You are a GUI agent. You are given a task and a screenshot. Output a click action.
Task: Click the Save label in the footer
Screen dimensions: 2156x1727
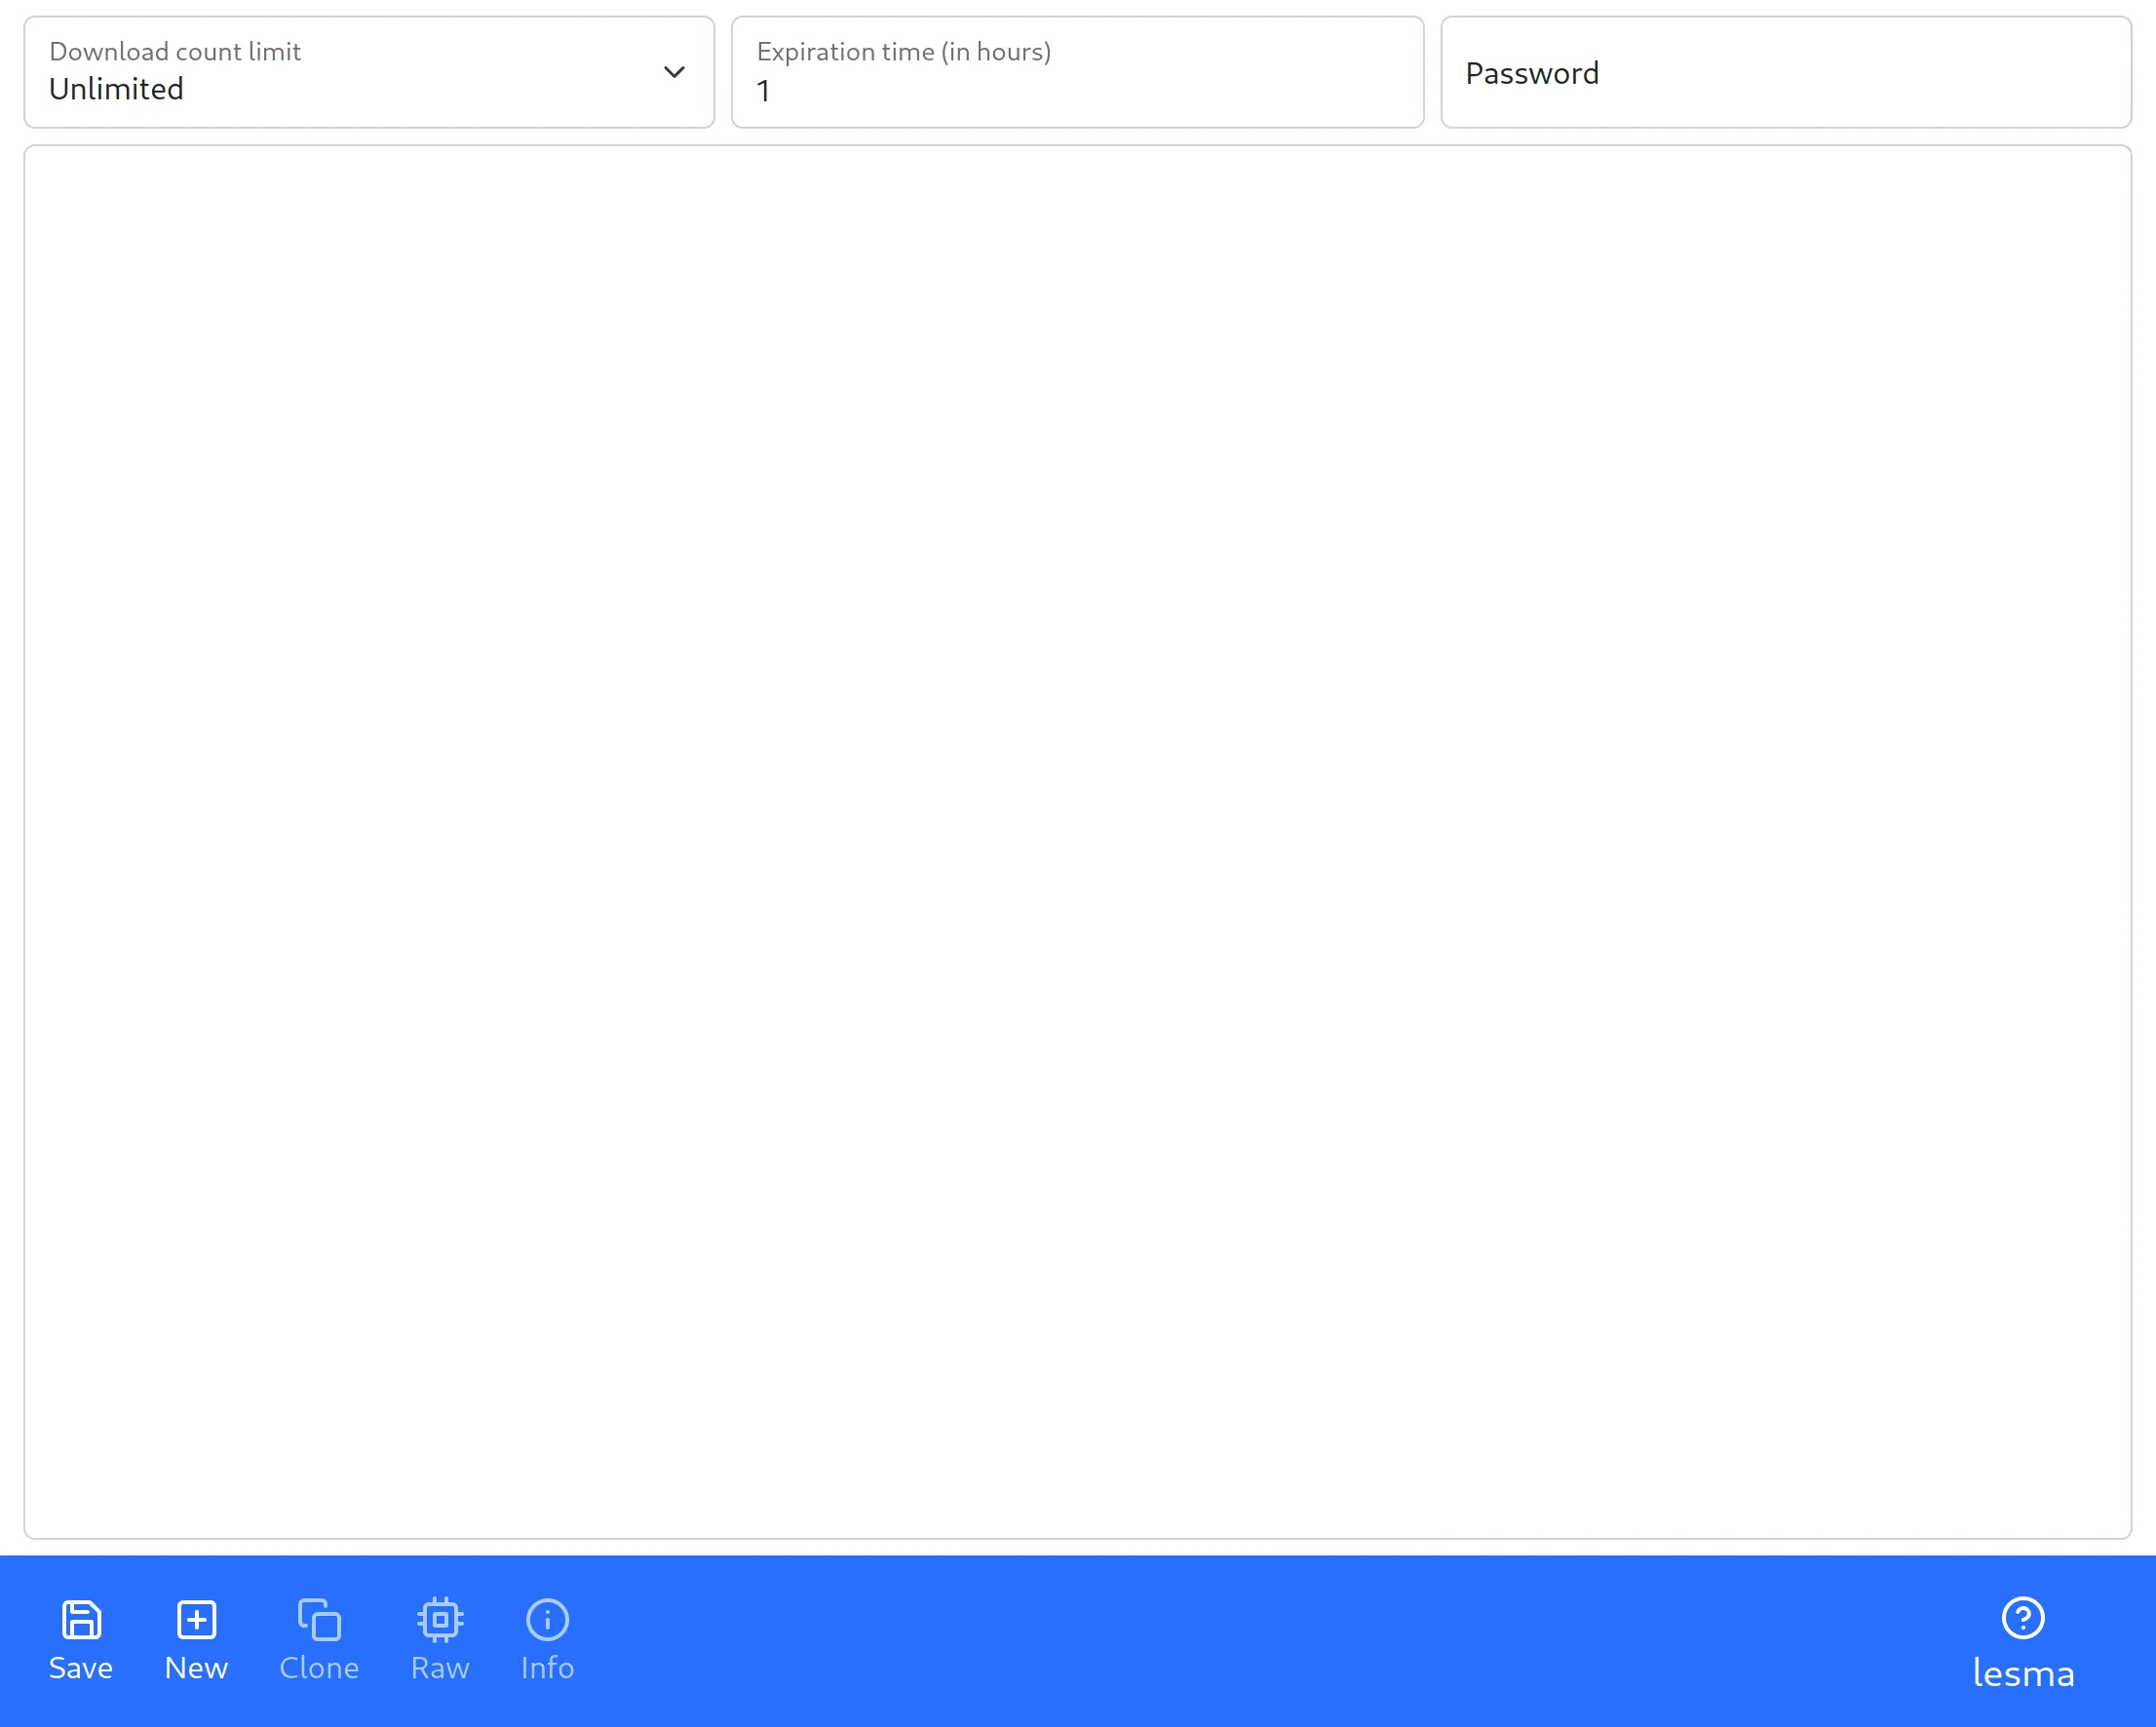pos(80,1666)
